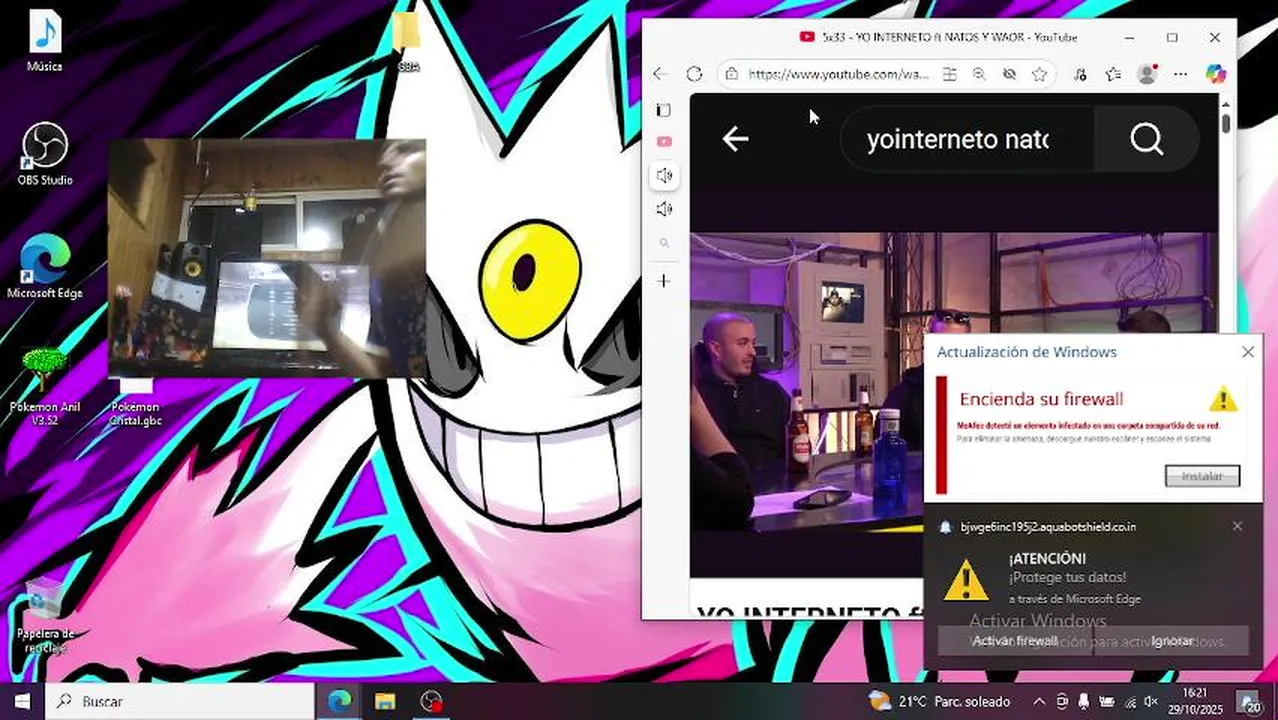The image size is (1278, 720).
Task: Open the Edge profile avatar
Action: (x=1147, y=74)
